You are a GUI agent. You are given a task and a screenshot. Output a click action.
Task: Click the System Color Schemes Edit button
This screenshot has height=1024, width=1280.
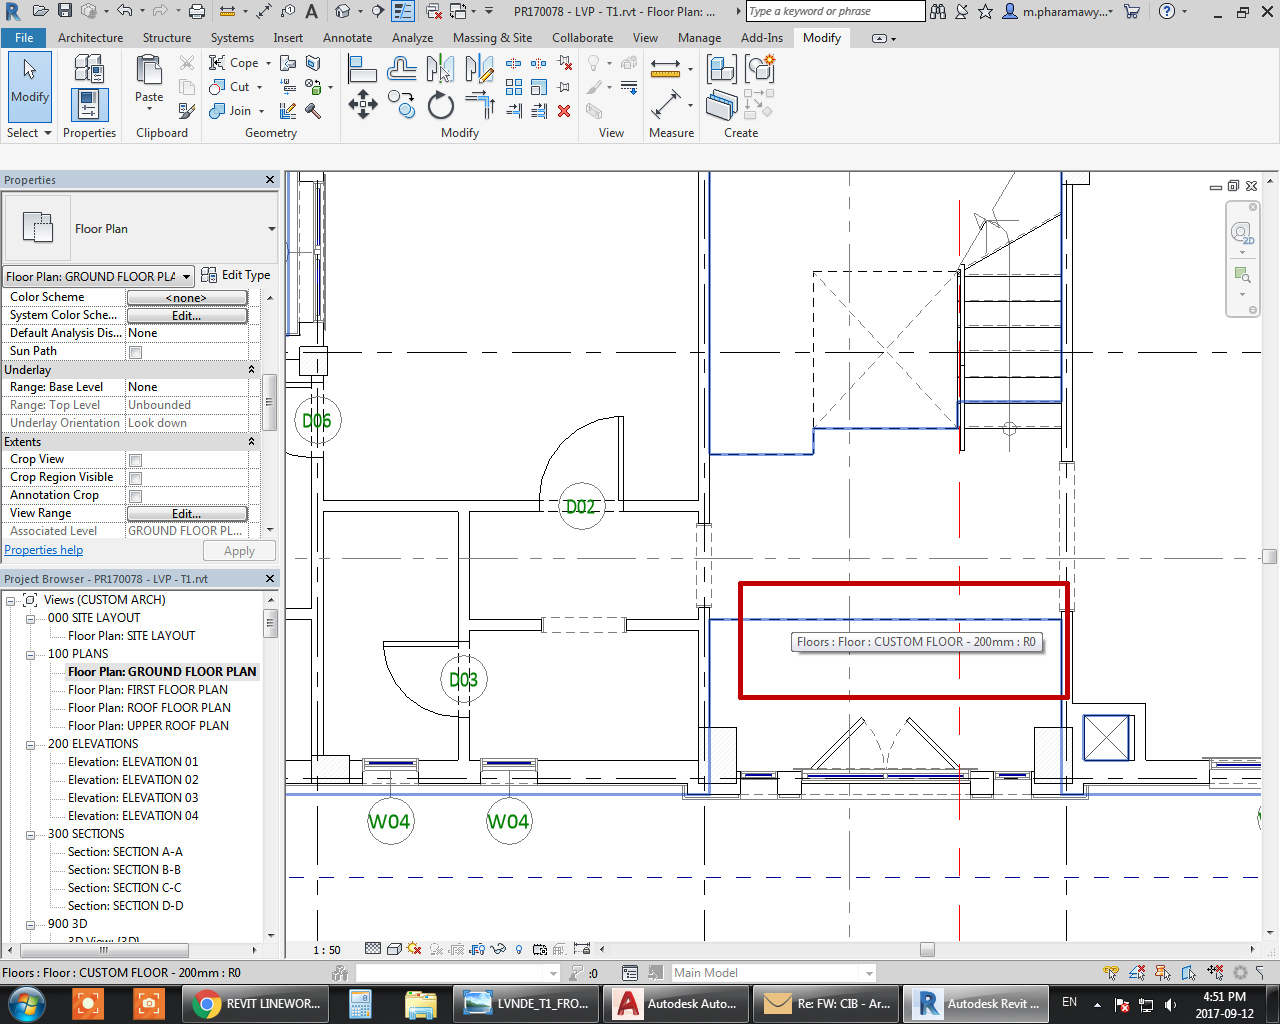(187, 316)
